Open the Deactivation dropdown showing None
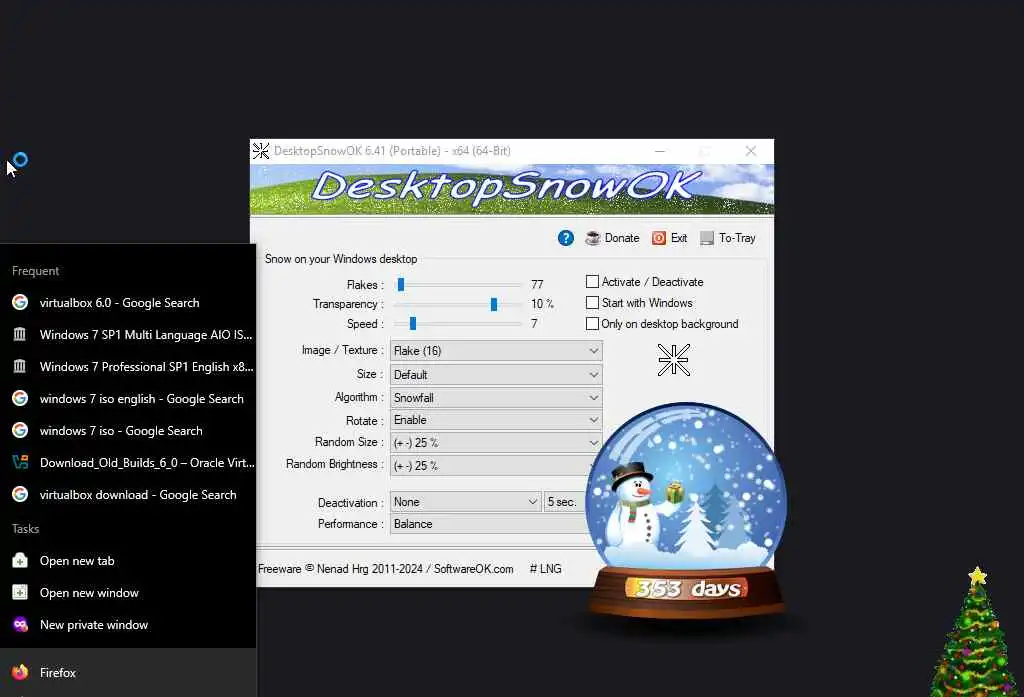Screen dimensions: 1024x697 click(466, 502)
